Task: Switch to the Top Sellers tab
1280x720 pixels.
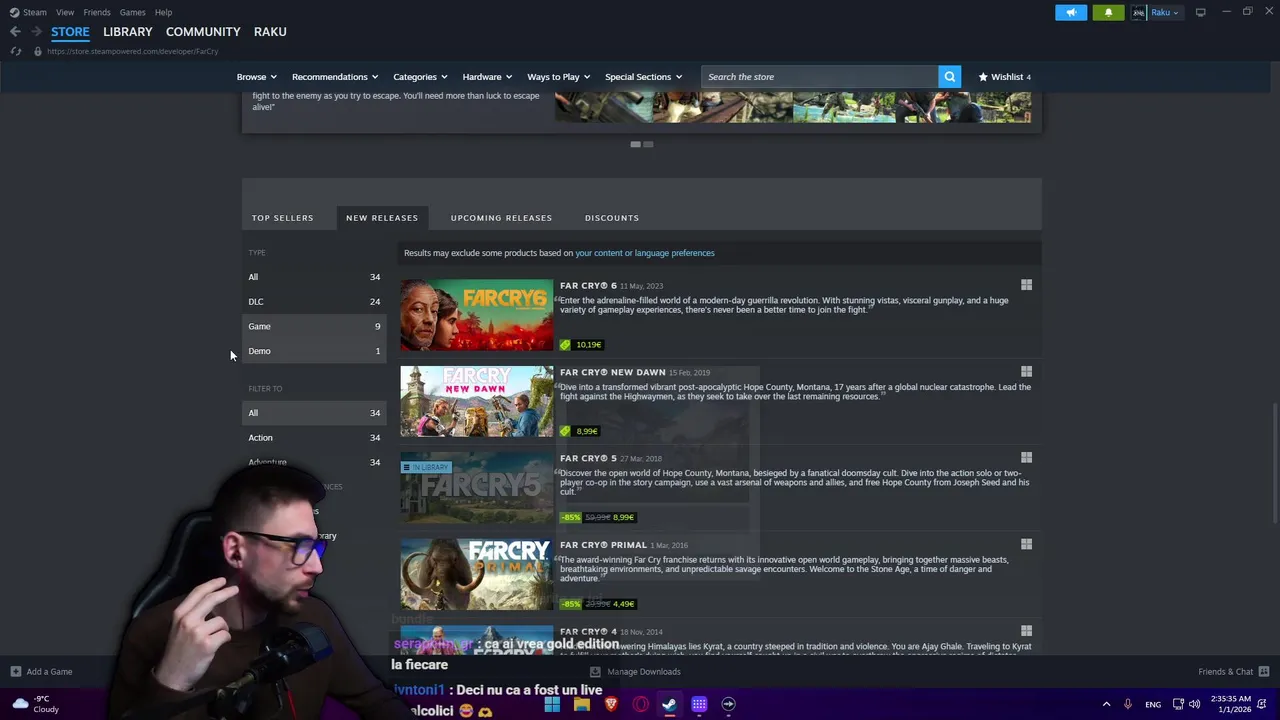Action: [x=282, y=218]
